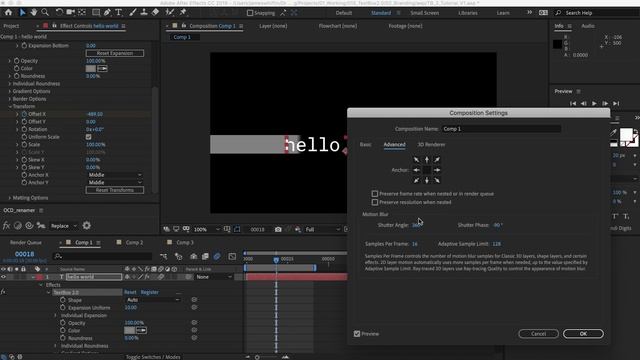Toggle the Offset X stopwatch
Viewport: 640px width, 360px height.
[24, 114]
